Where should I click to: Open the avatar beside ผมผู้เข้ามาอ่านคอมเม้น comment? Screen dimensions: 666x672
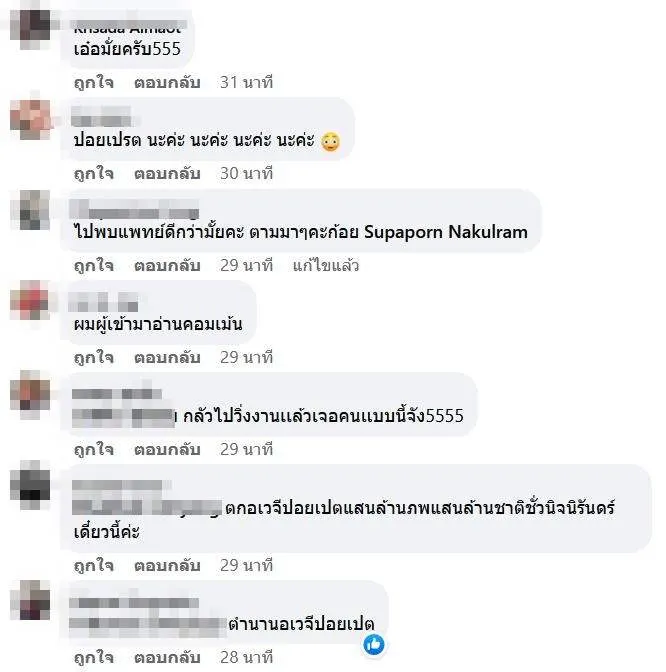tap(30, 300)
